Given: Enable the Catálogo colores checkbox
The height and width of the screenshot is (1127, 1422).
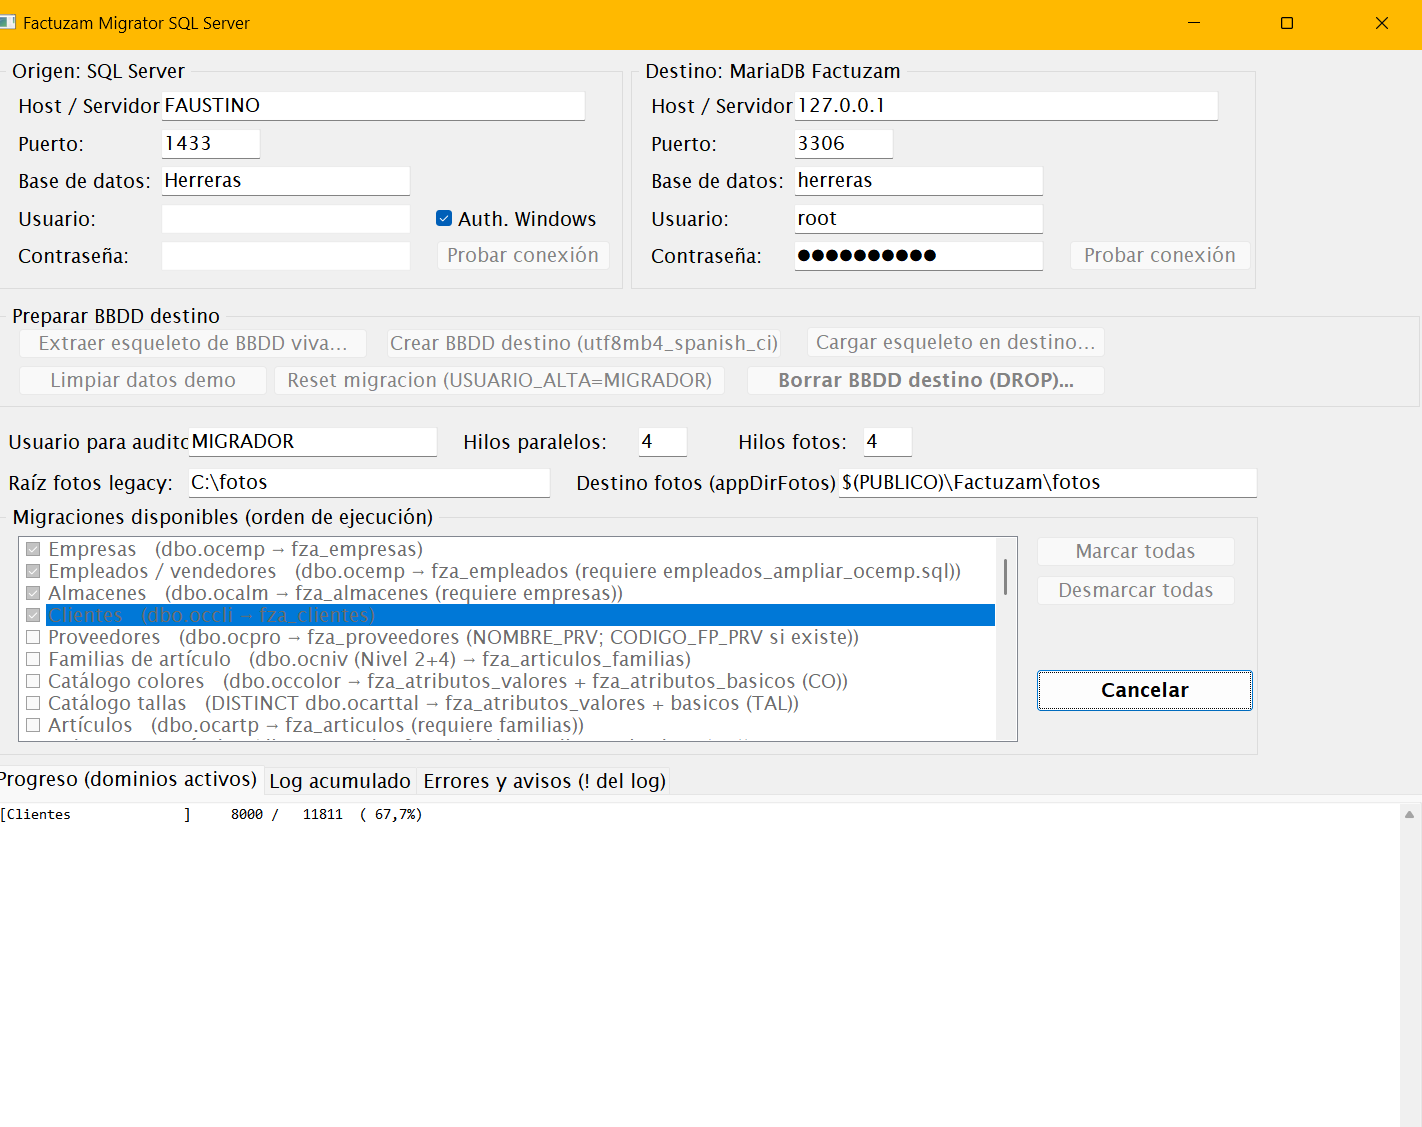Looking at the screenshot, I should (x=33, y=681).
